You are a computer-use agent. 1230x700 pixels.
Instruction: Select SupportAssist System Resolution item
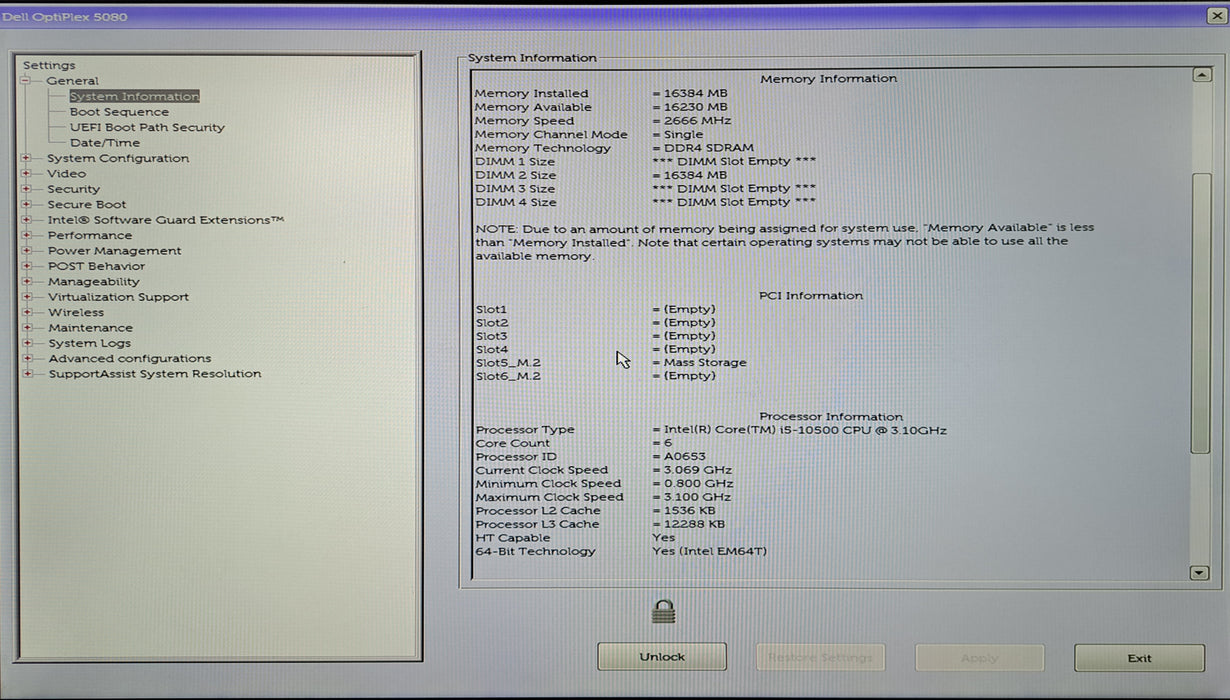pos(155,374)
